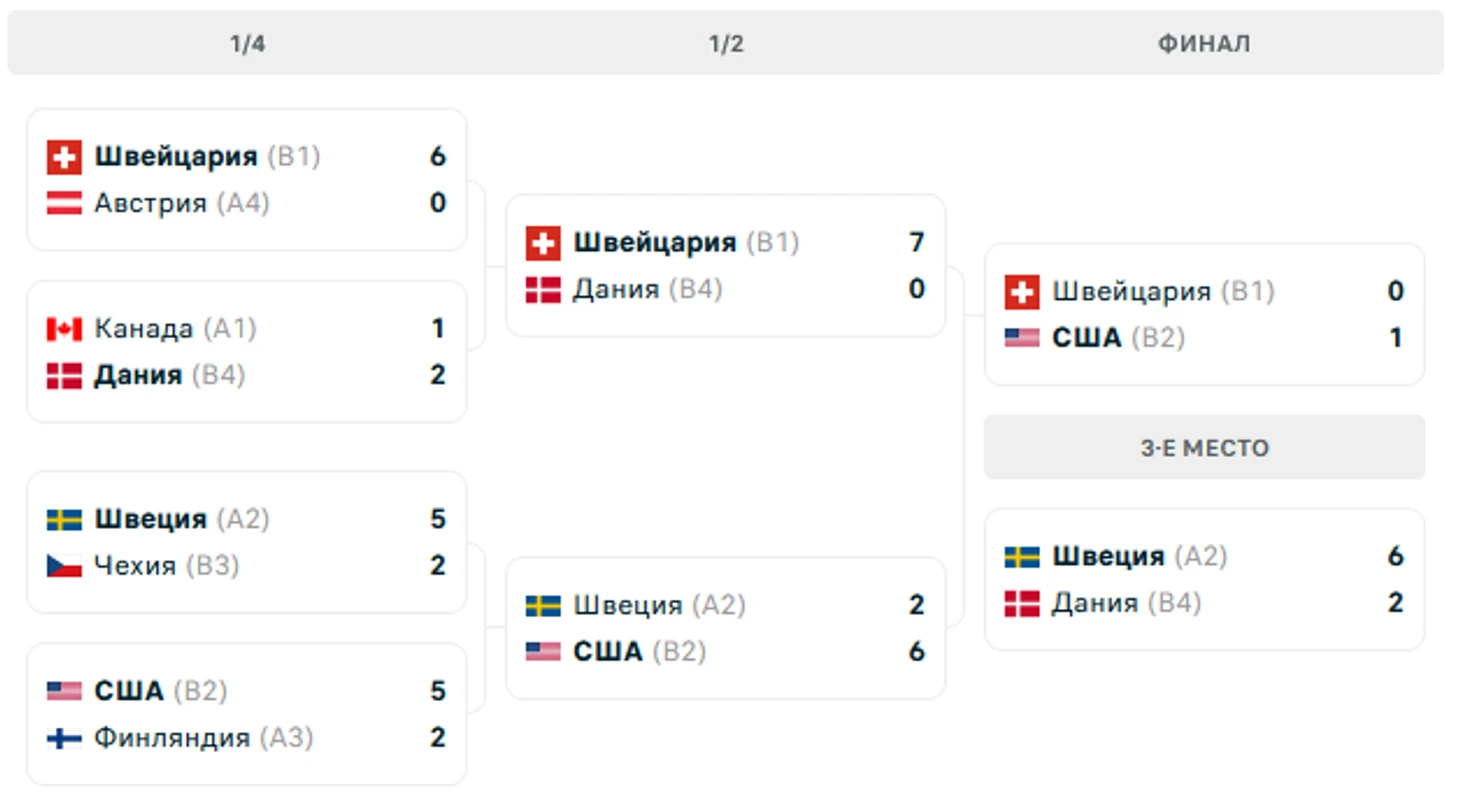Click Czech flag next to Чехия
The width and height of the screenshot is (1460, 802).
click(64, 566)
